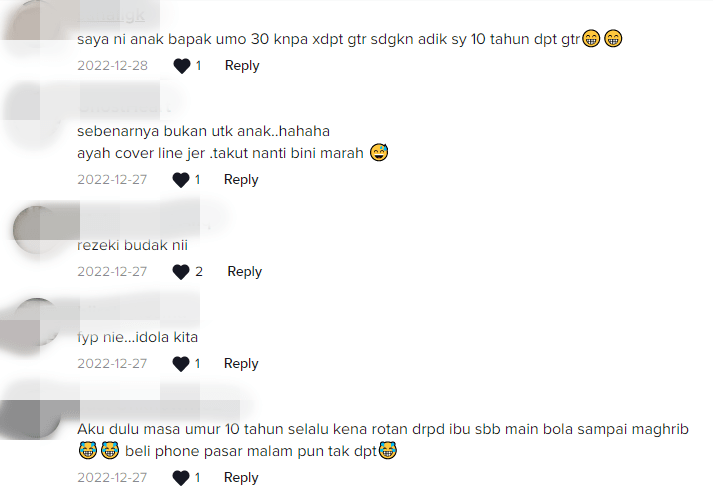
Task: Reply to the 'fyp nie...idola kita' comment
Action: pyautogui.click(x=241, y=364)
